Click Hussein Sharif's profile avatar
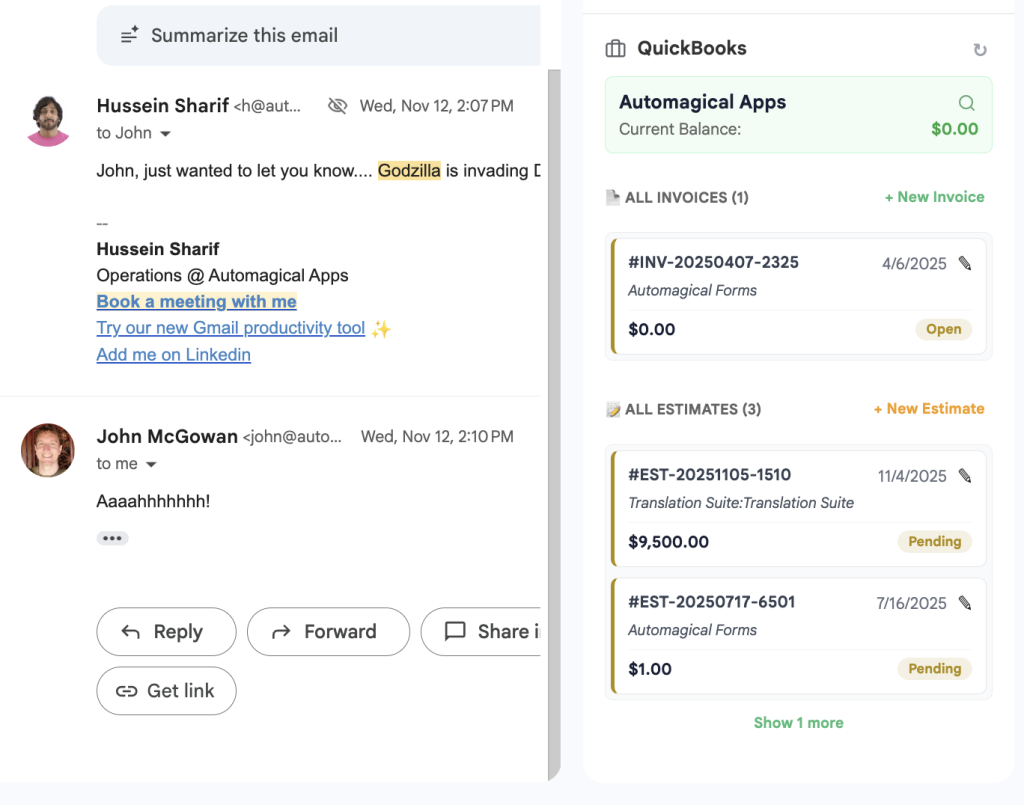 pos(49,121)
